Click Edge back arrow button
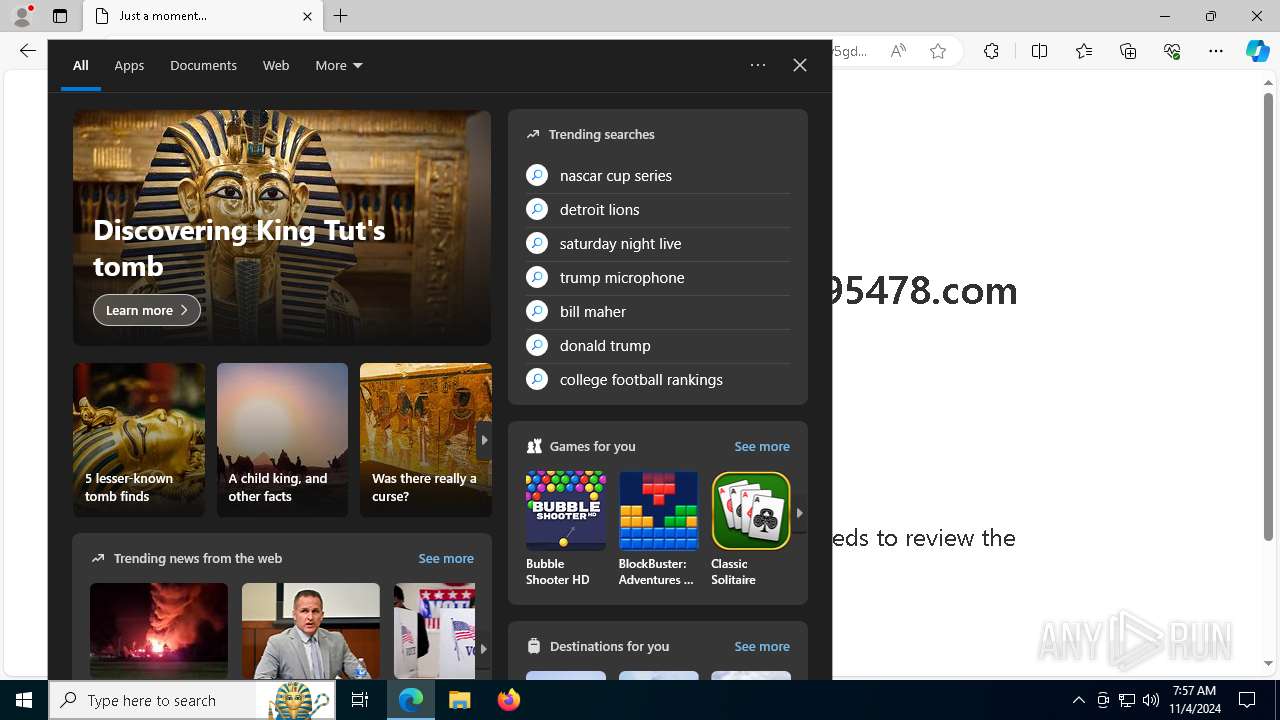Image resolution: width=1280 pixels, height=720 pixels. [x=27, y=51]
